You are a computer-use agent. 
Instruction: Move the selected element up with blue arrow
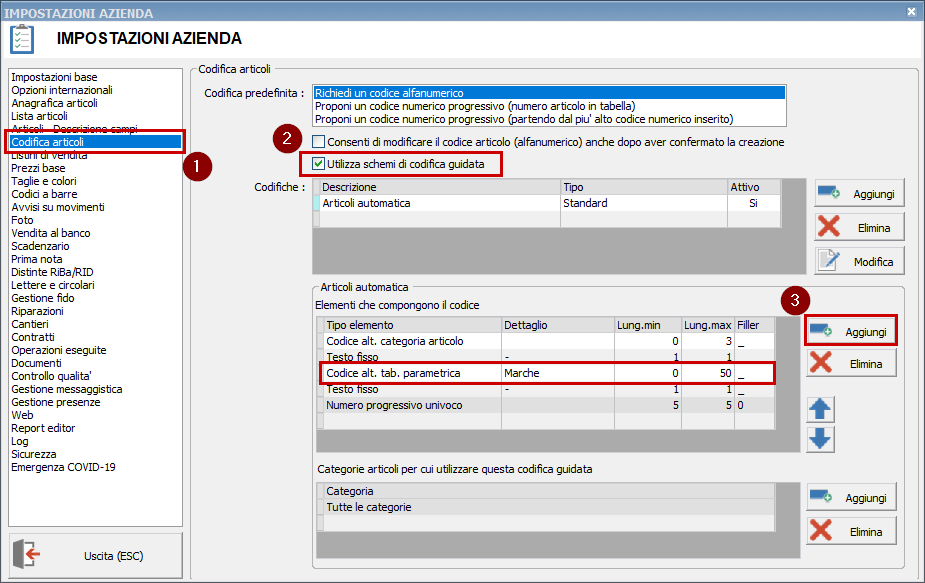coord(820,409)
